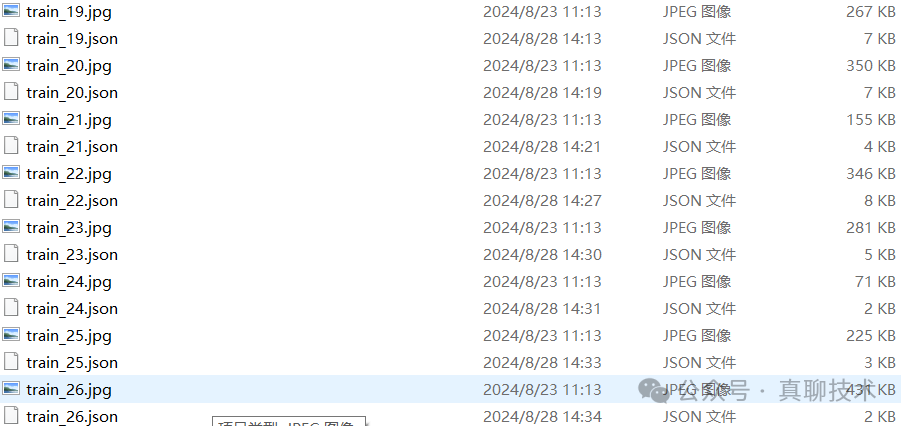
Task: Select the train_24.jpg image icon
Action: (11, 281)
